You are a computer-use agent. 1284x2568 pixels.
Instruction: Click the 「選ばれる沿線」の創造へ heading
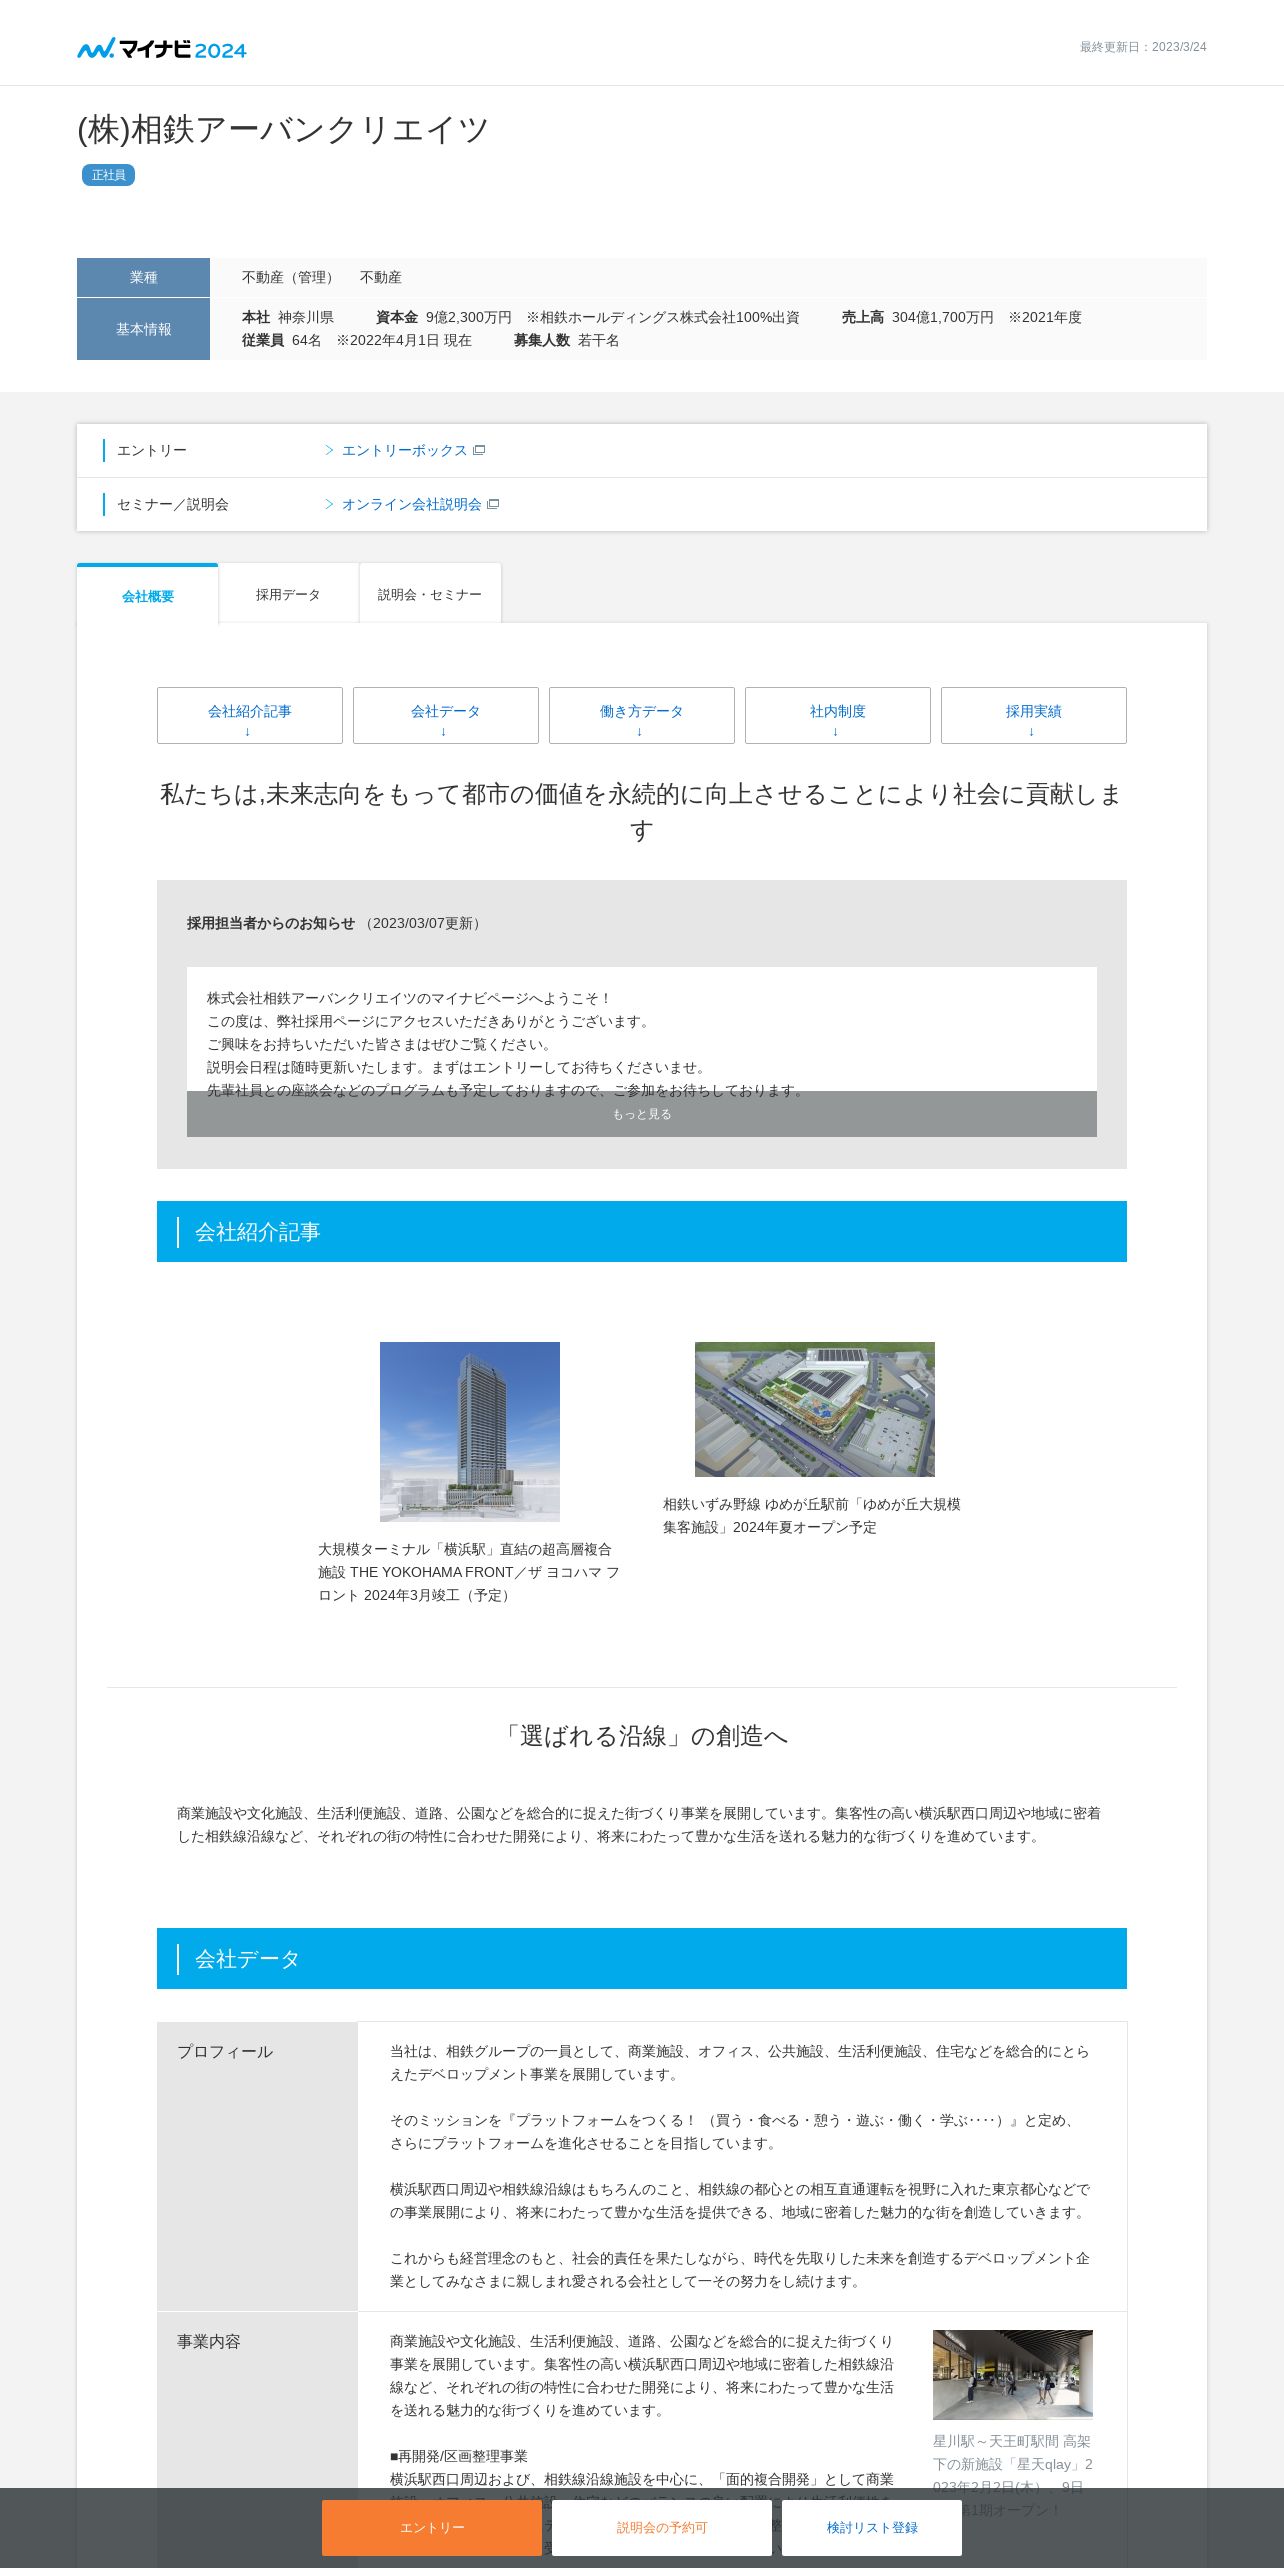coord(642,1736)
